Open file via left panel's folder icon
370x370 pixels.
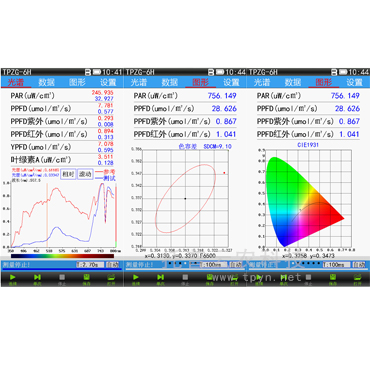pos(111,278)
